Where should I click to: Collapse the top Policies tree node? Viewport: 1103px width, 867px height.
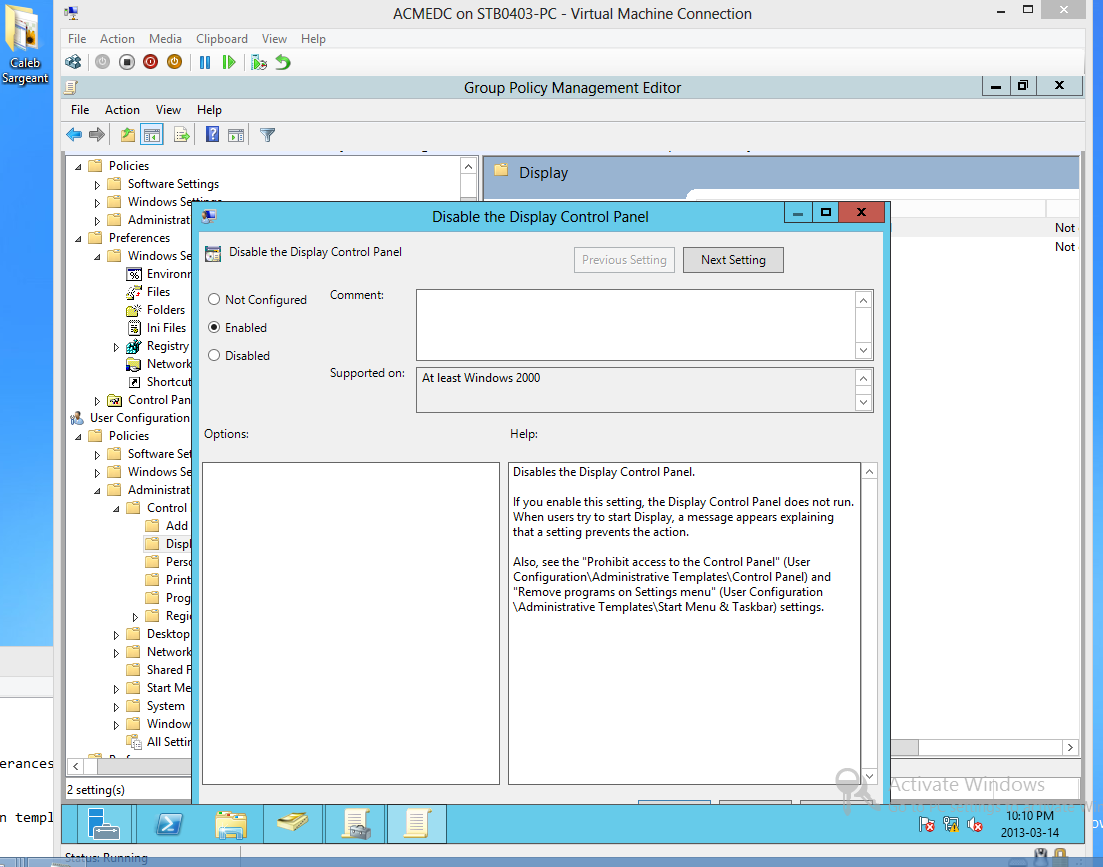point(78,167)
